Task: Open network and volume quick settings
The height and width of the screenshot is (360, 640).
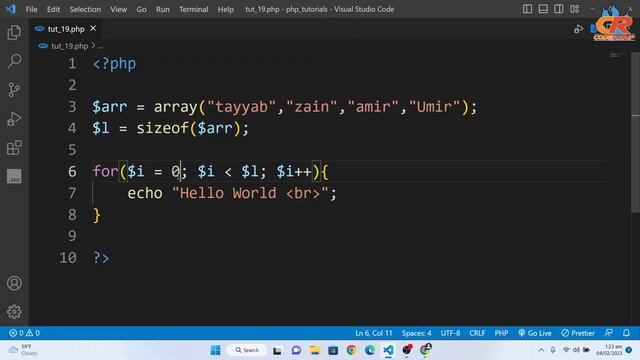Action: (576, 350)
